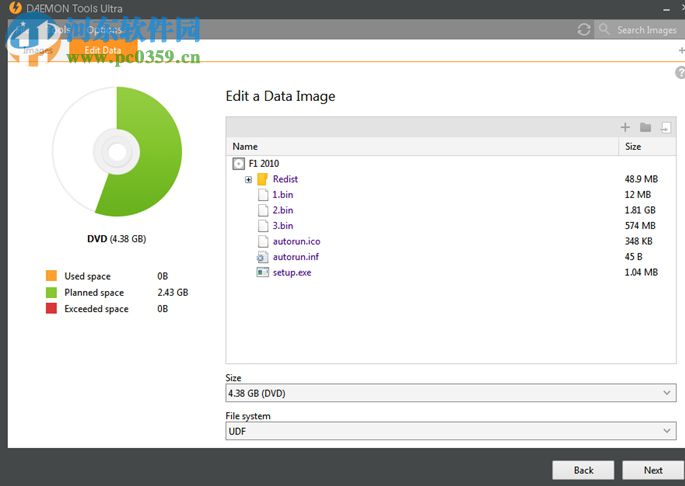Click the 3.bin file icon

pyautogui.click(x=263, y=226)
